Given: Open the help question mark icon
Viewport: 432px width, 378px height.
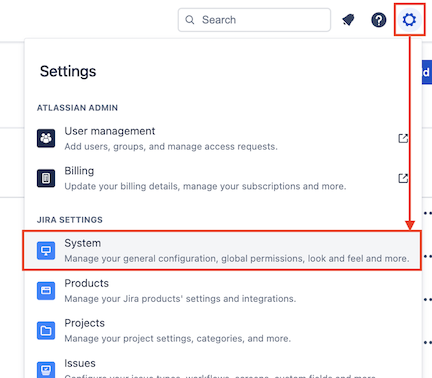Looking at the screenshot, I should pyautogui.click(x=379, y=20).
